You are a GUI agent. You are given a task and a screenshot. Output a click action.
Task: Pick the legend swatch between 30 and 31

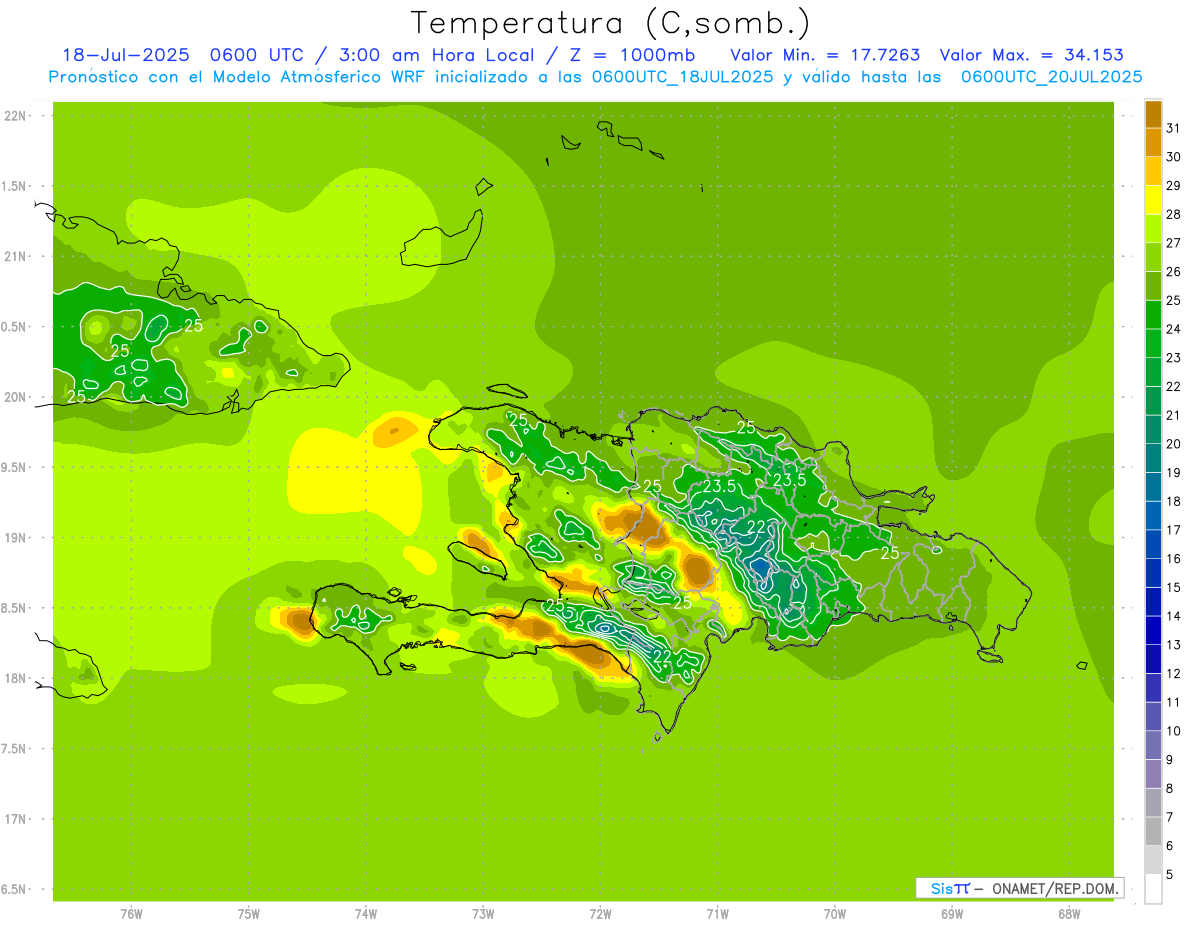1153,143
